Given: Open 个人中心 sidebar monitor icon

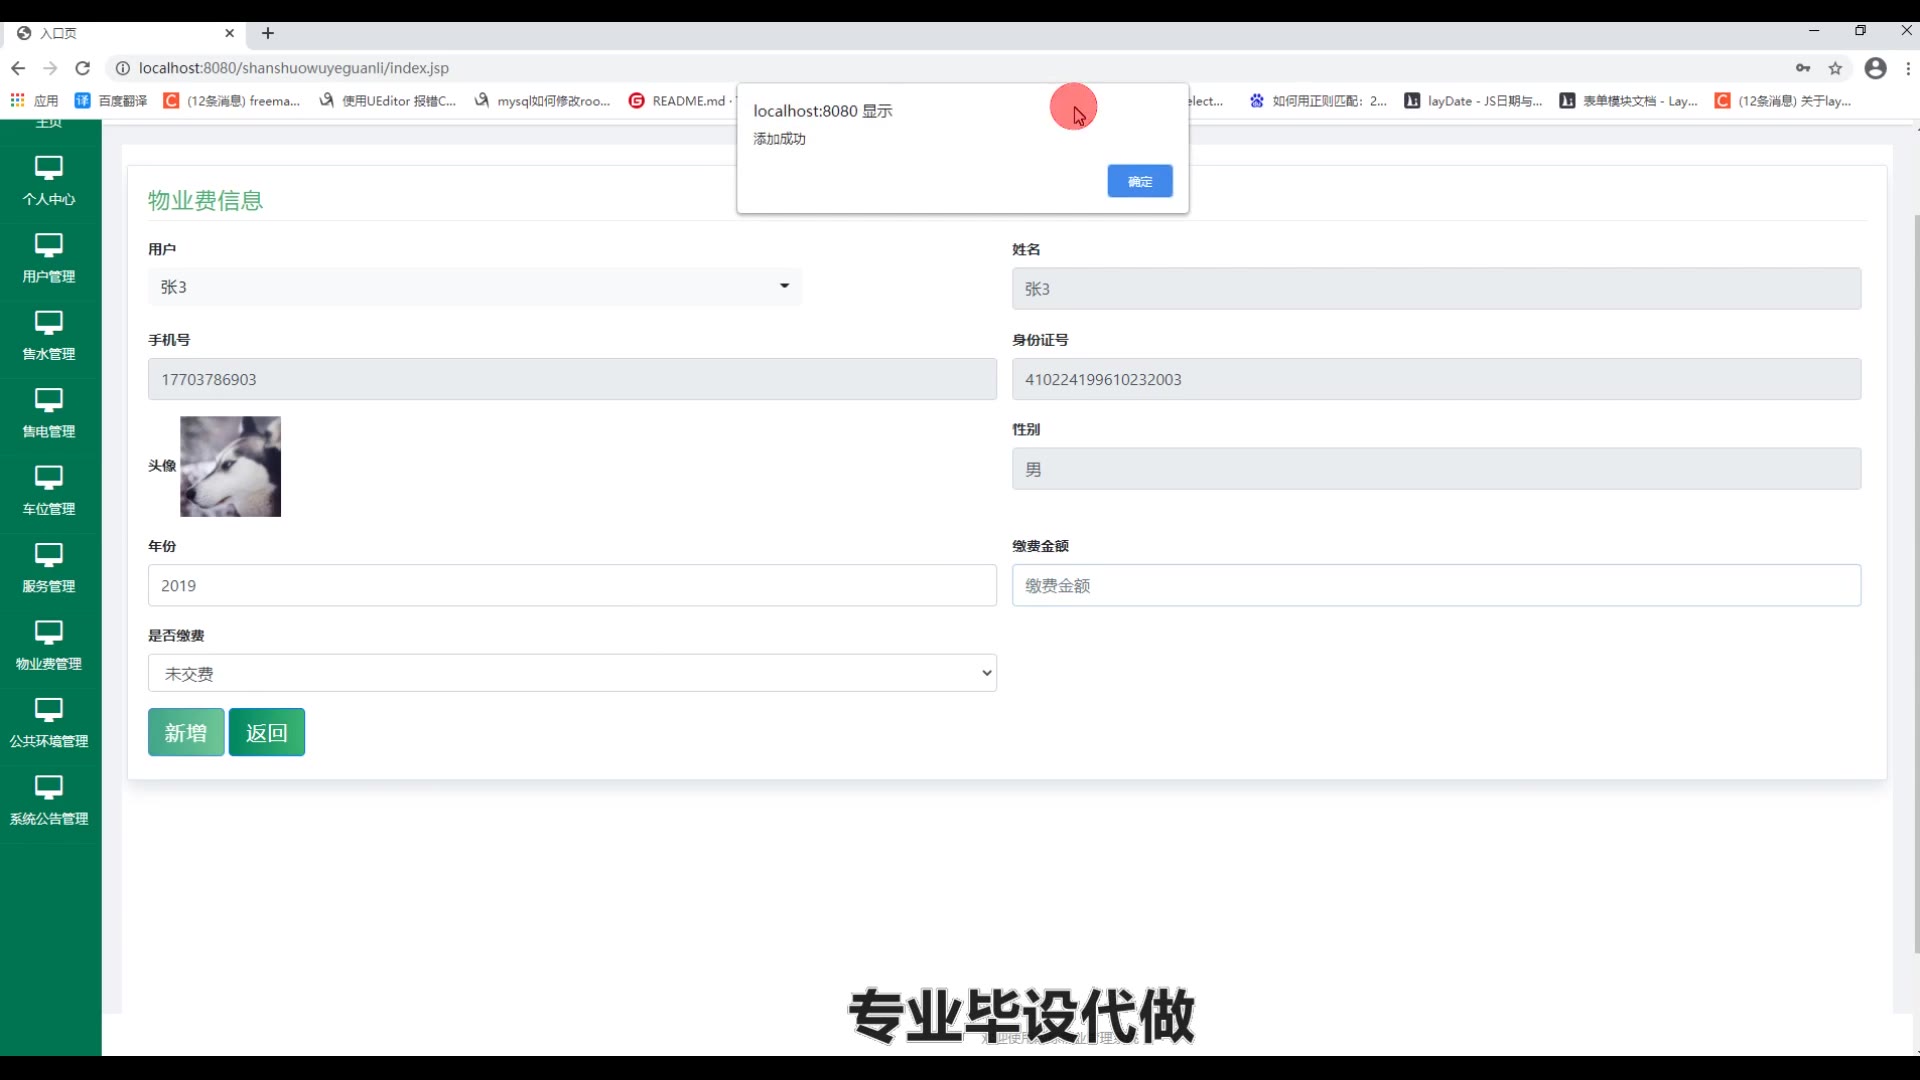Looking at the screenshot, I should 48,168.
